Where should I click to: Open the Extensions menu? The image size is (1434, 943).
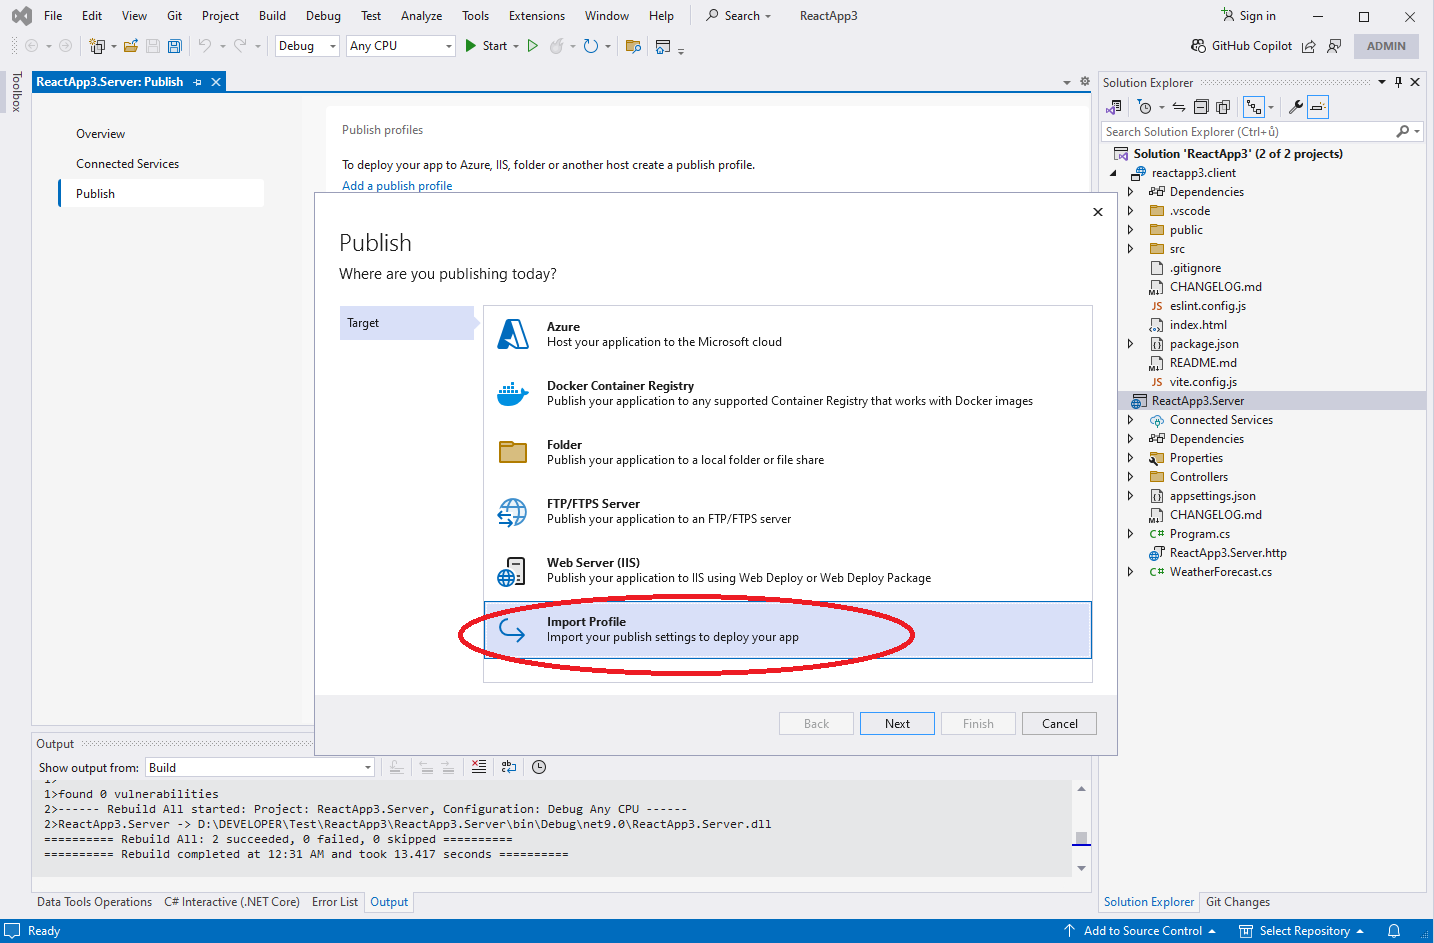pyautogui.click(x=536, y=16)
